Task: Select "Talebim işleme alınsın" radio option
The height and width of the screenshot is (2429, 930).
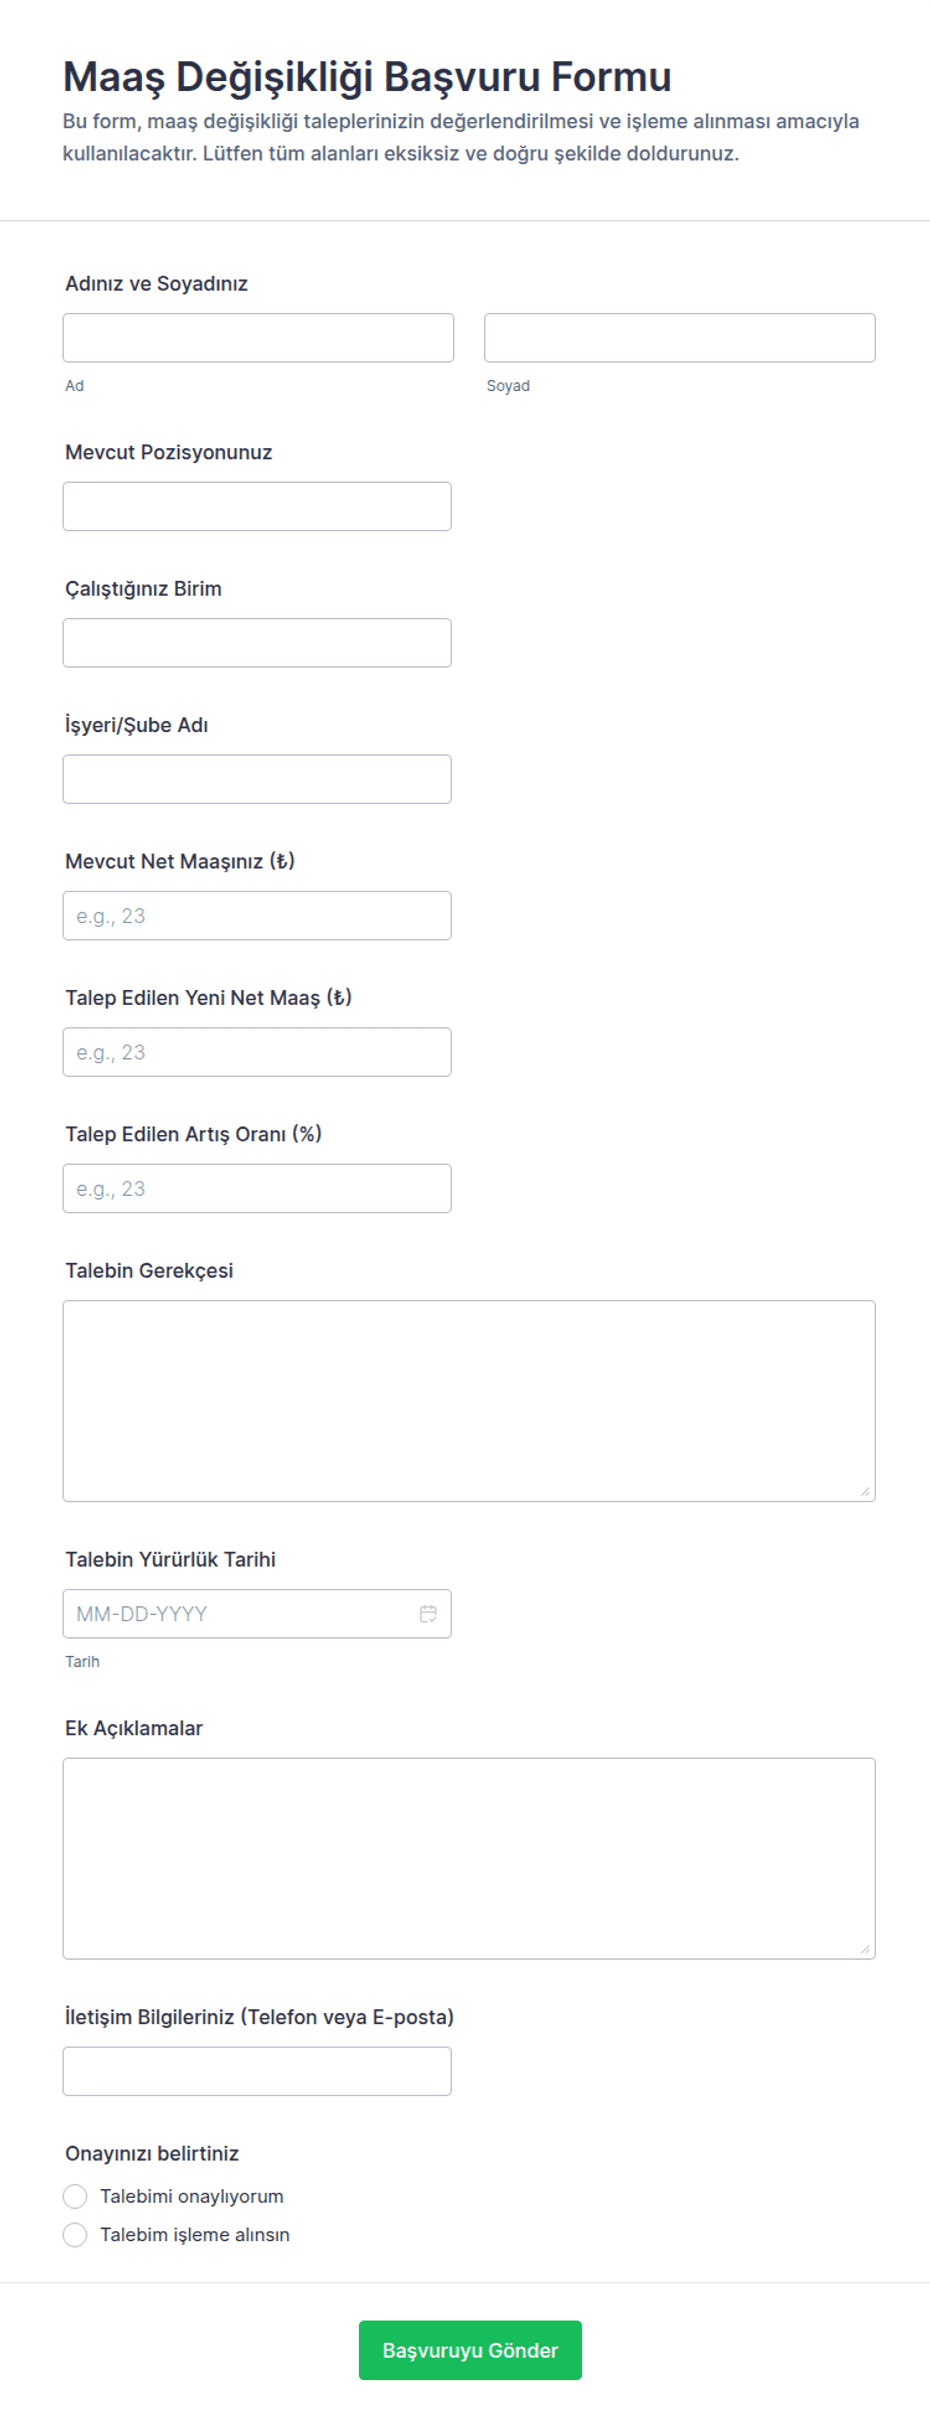Action: tap(75, 2234)
